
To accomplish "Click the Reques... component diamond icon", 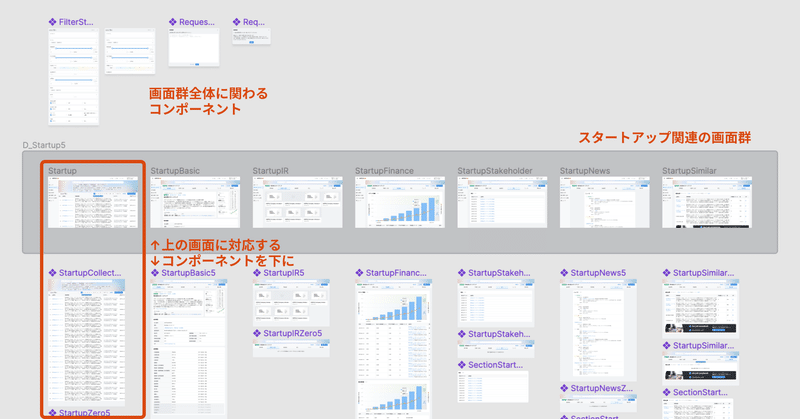I will pyautogui.click(x=172, y=22).
